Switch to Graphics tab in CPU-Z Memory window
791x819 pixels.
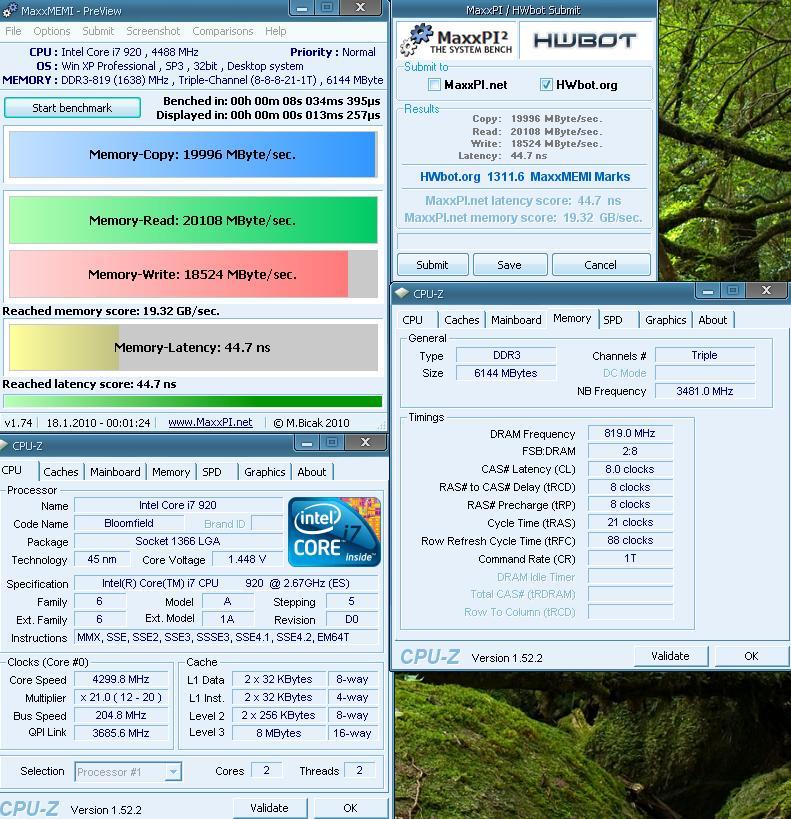pos(666,320)
